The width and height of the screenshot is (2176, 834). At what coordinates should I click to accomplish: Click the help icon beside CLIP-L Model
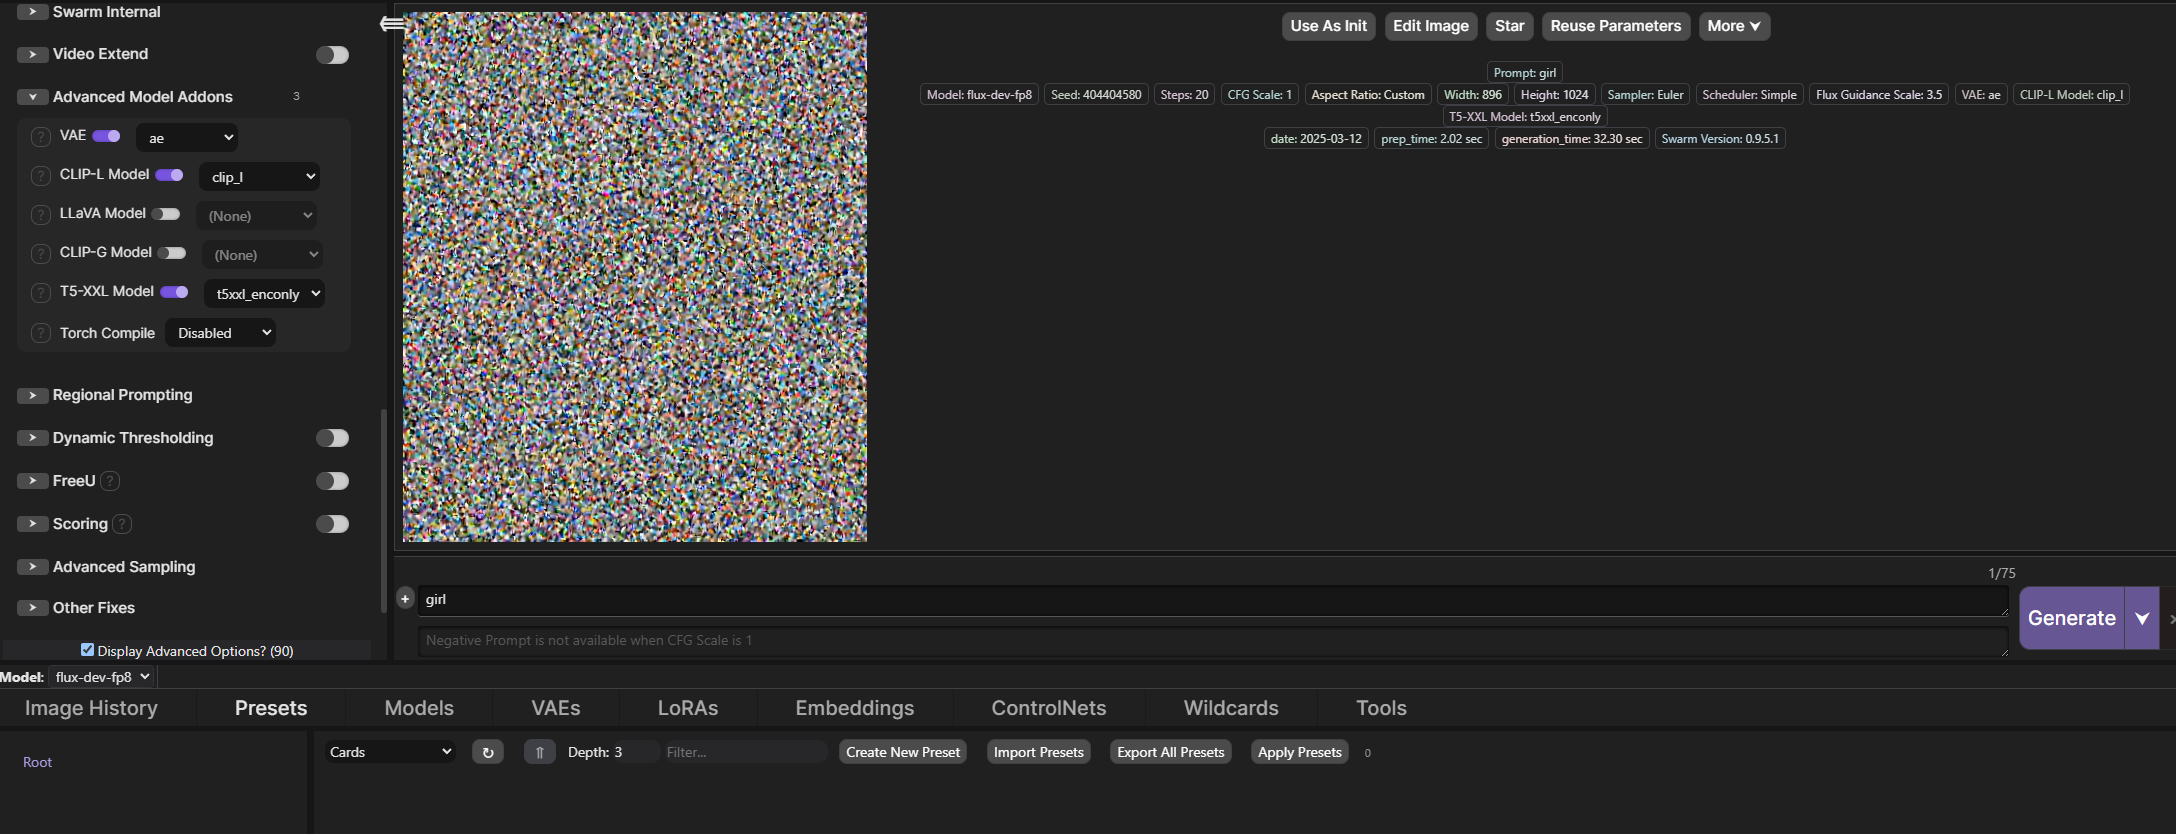(41, 176)
